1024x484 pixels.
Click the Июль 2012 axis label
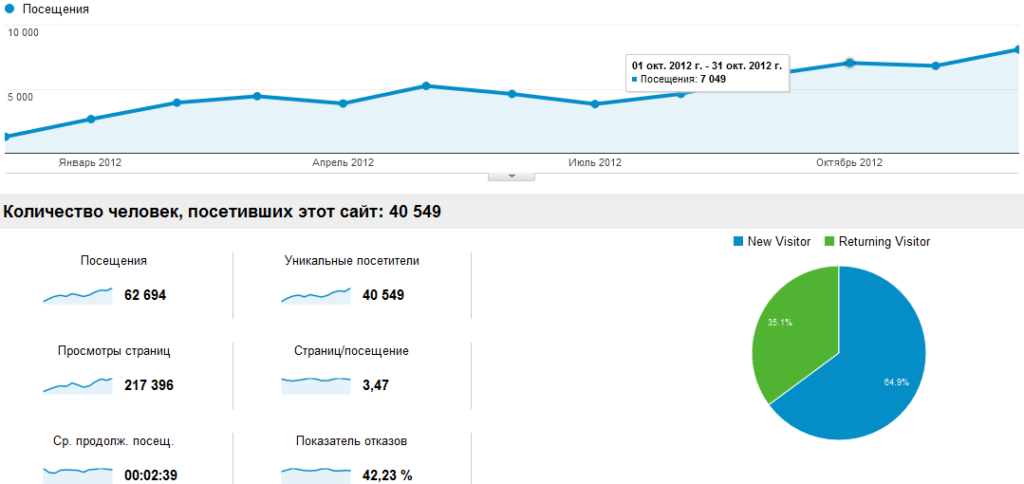click(x=595, y=163)
